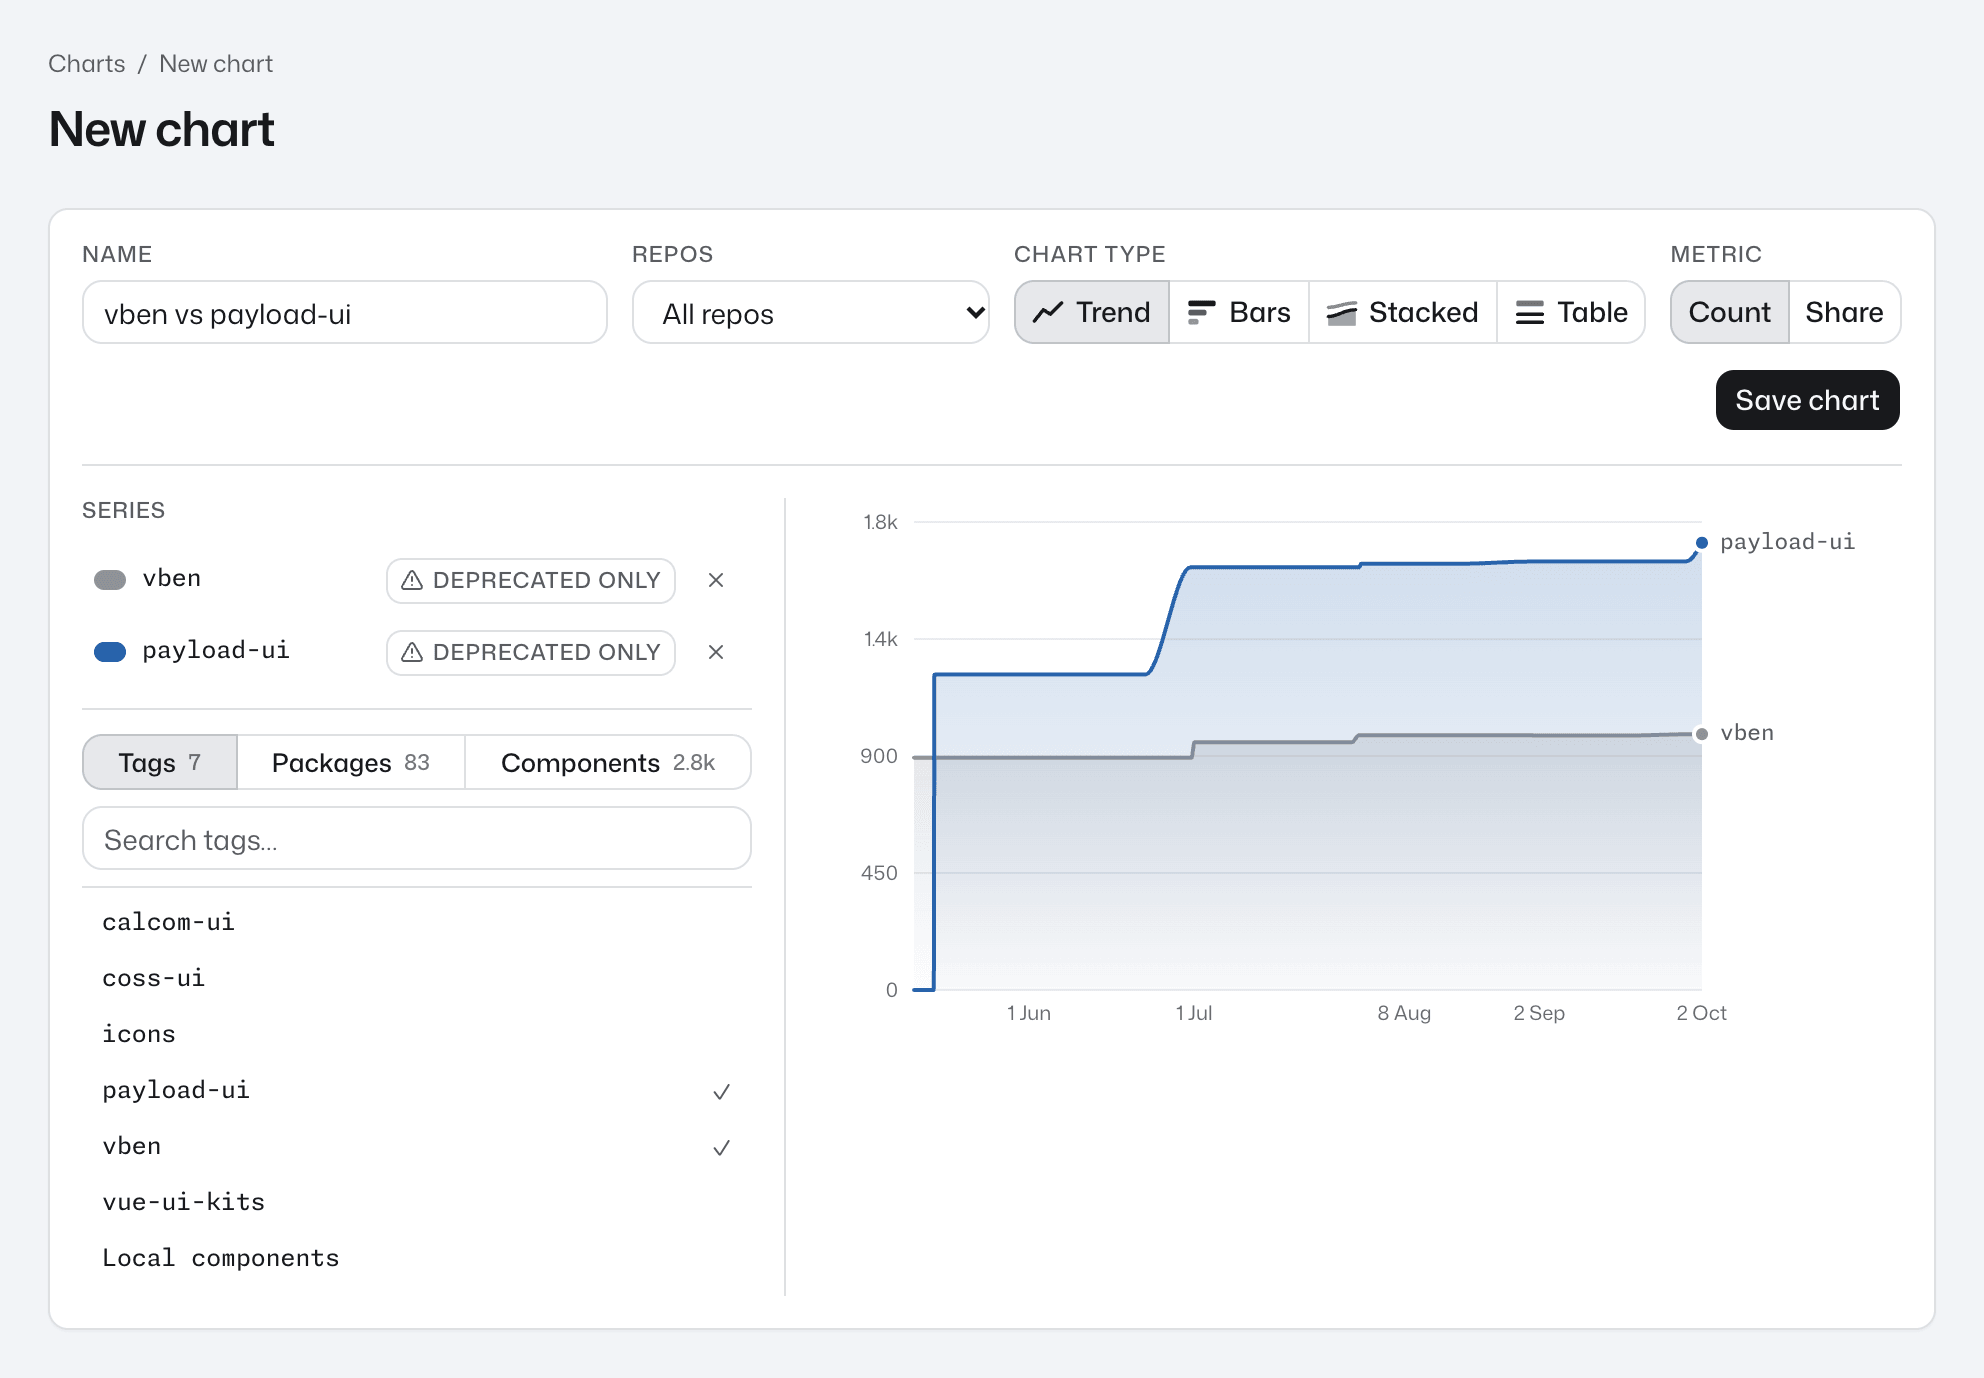
Task: Open the Tags tab
Action: tap(160, 763)
